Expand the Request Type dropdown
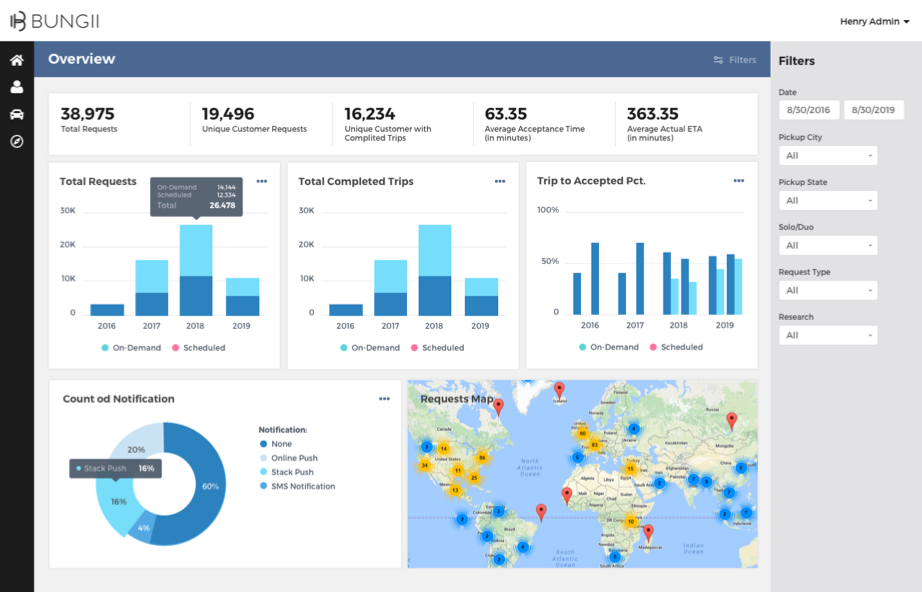The width and height of the screenshot is (922, 592). click(828, 290)
